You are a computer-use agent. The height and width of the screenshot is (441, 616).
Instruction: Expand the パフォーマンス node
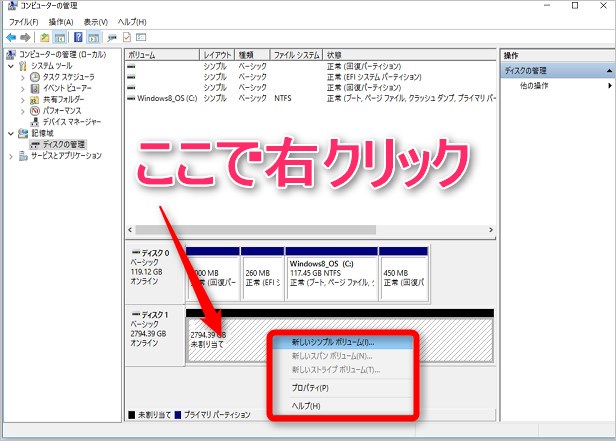tap(23, 111)
